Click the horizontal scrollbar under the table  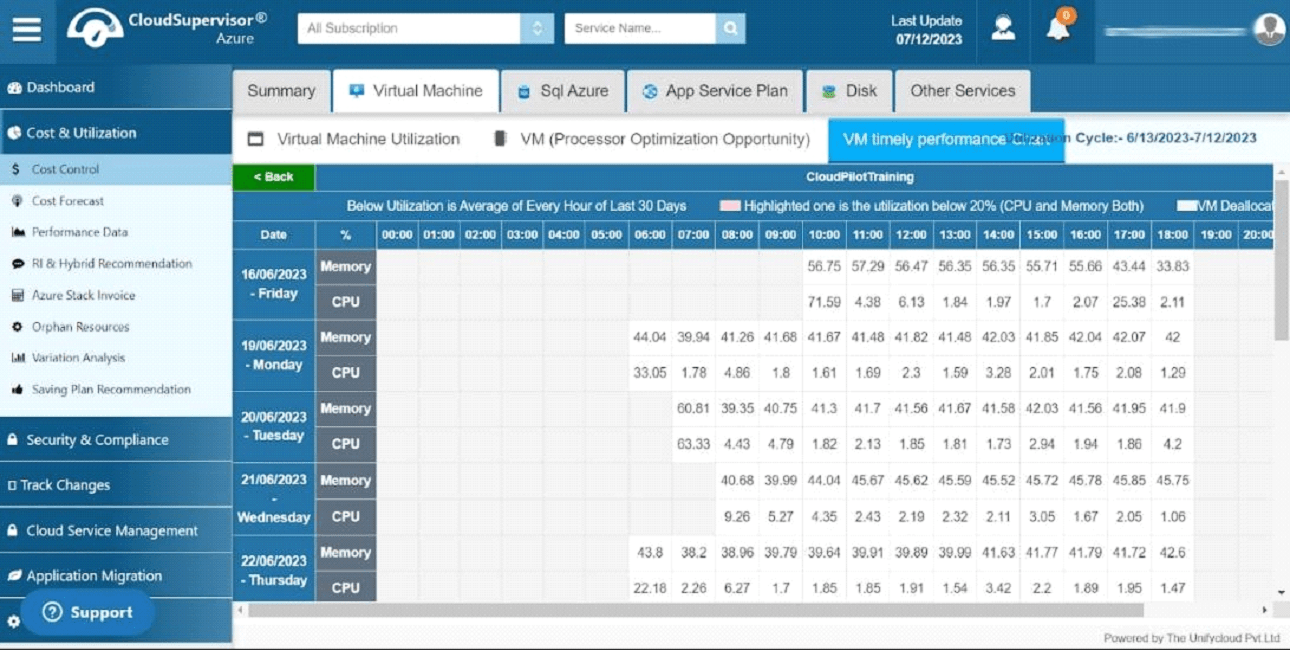click(695, 609)
